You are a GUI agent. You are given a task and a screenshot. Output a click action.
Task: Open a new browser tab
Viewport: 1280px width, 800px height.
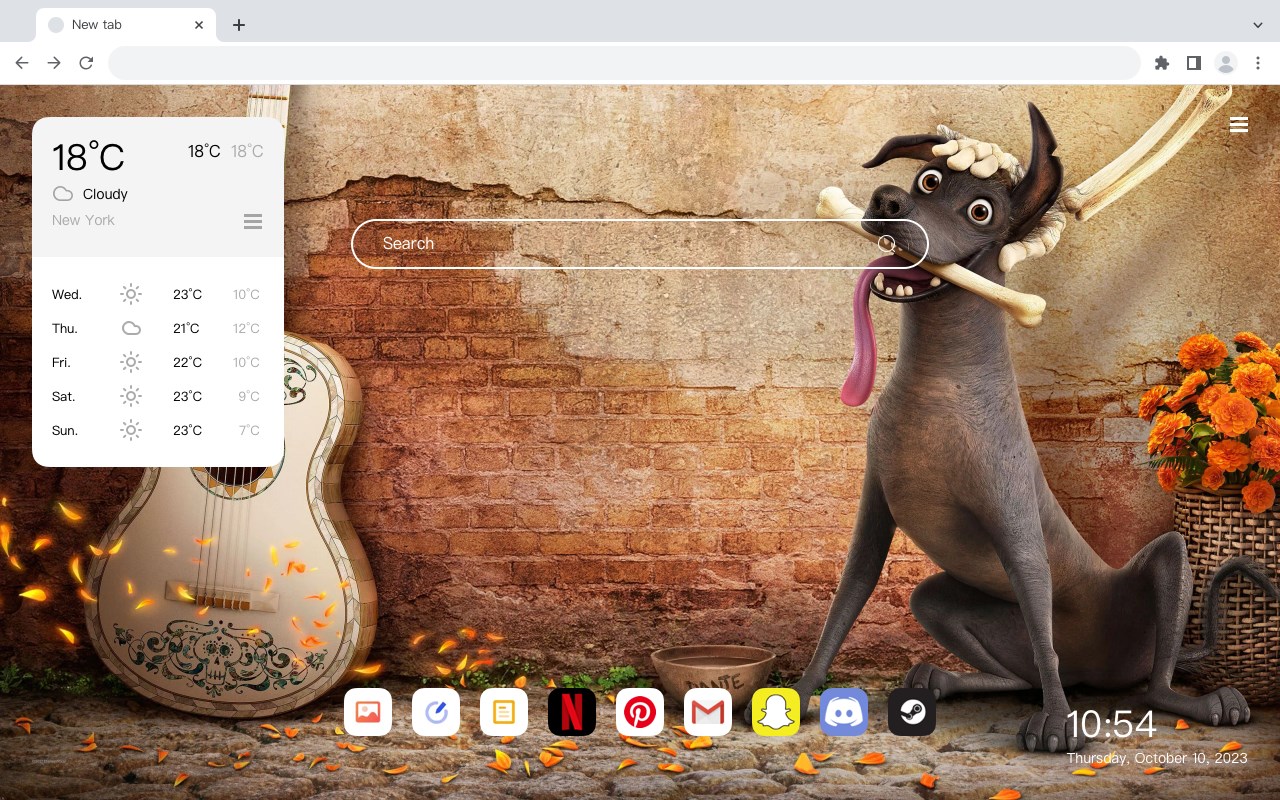click(238, 25)
